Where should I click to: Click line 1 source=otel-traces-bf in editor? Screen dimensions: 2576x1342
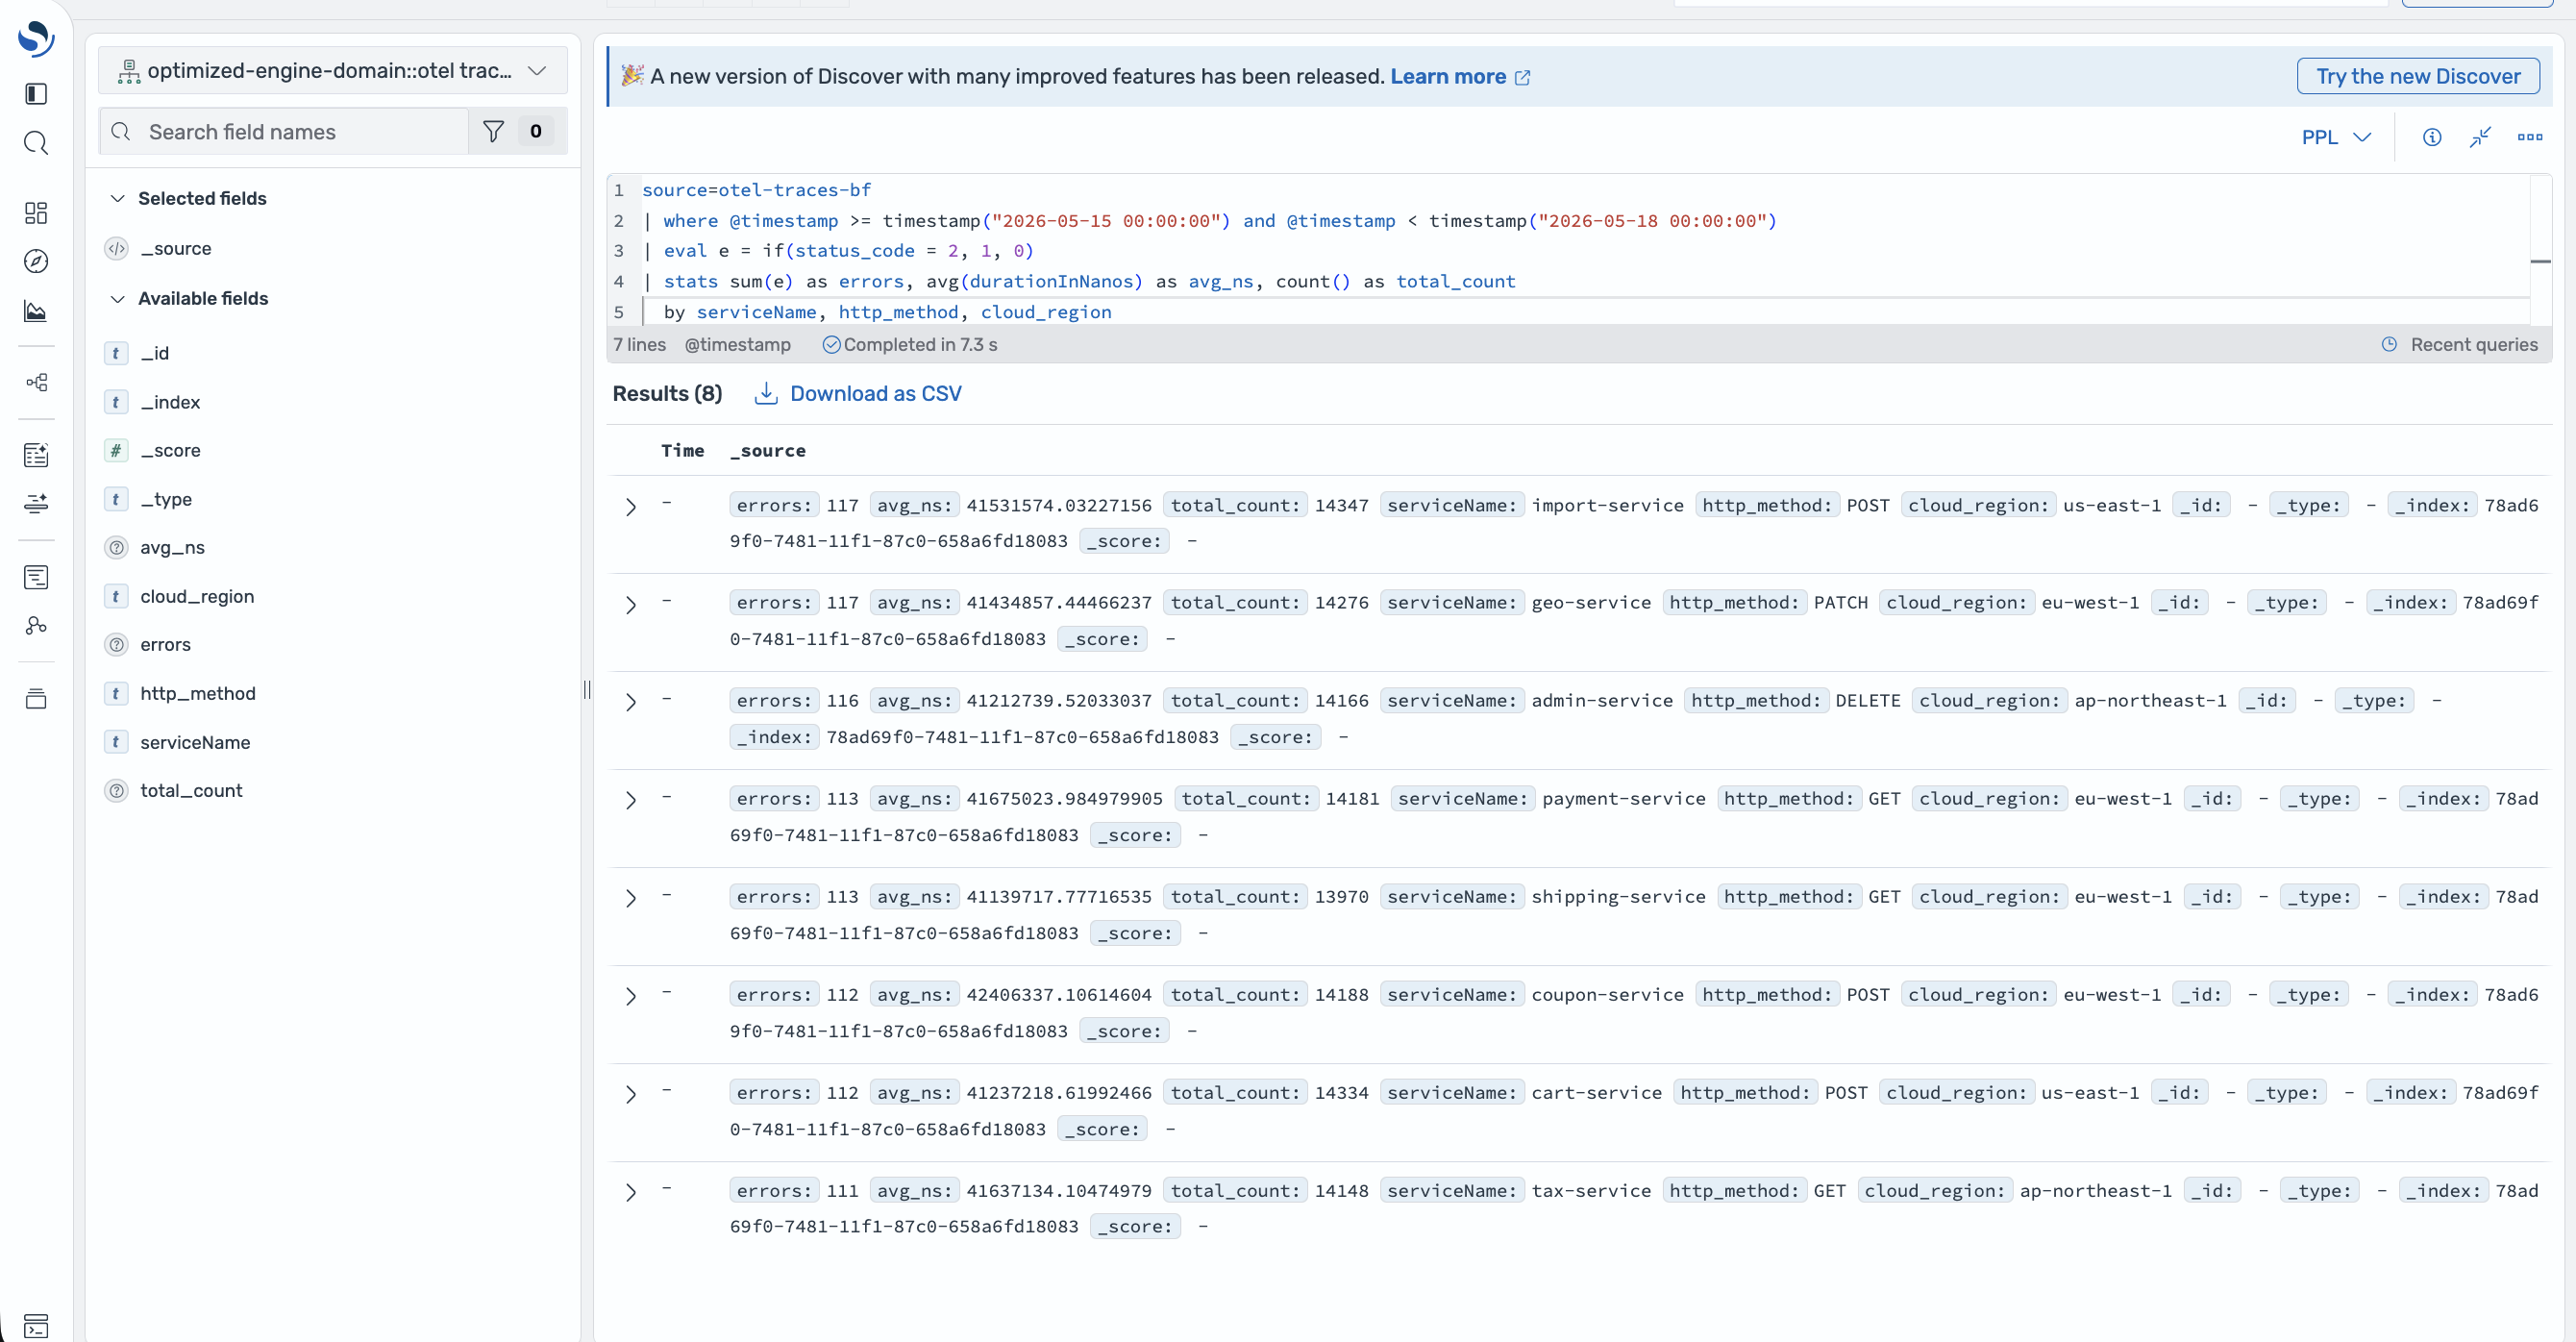click(x=756, y=190)
